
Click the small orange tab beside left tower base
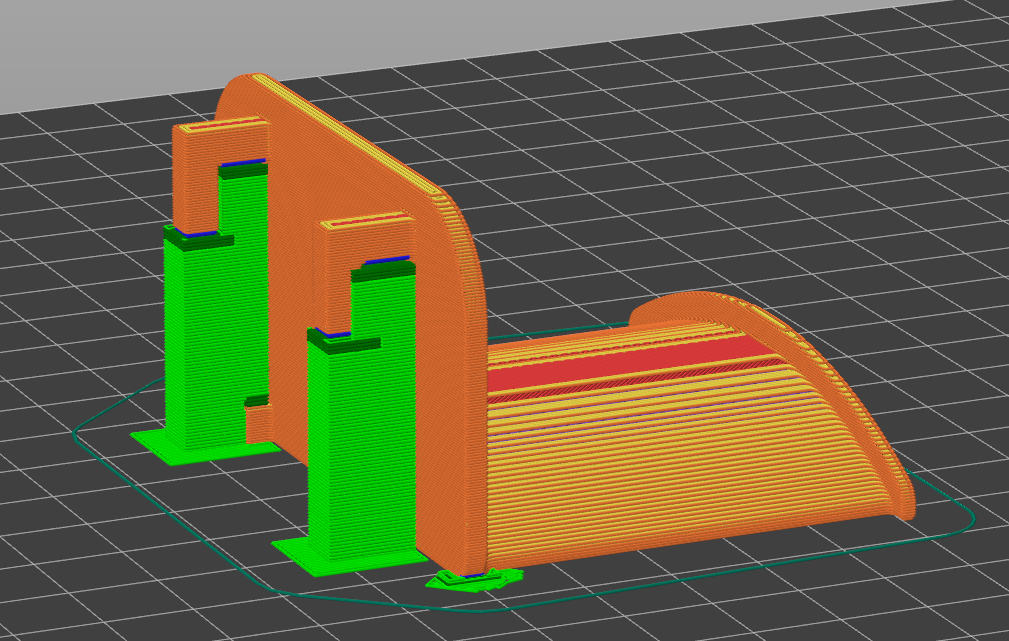click(x=259, y=420)
